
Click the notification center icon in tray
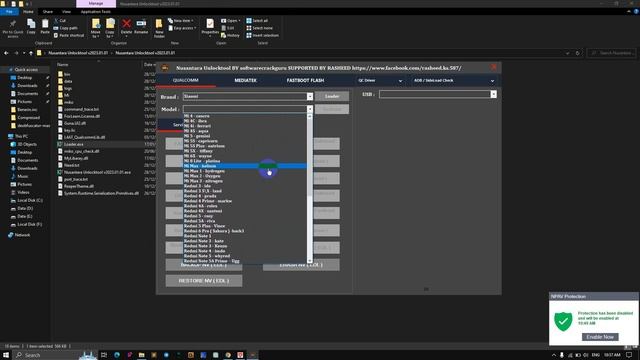coord(630,355)
